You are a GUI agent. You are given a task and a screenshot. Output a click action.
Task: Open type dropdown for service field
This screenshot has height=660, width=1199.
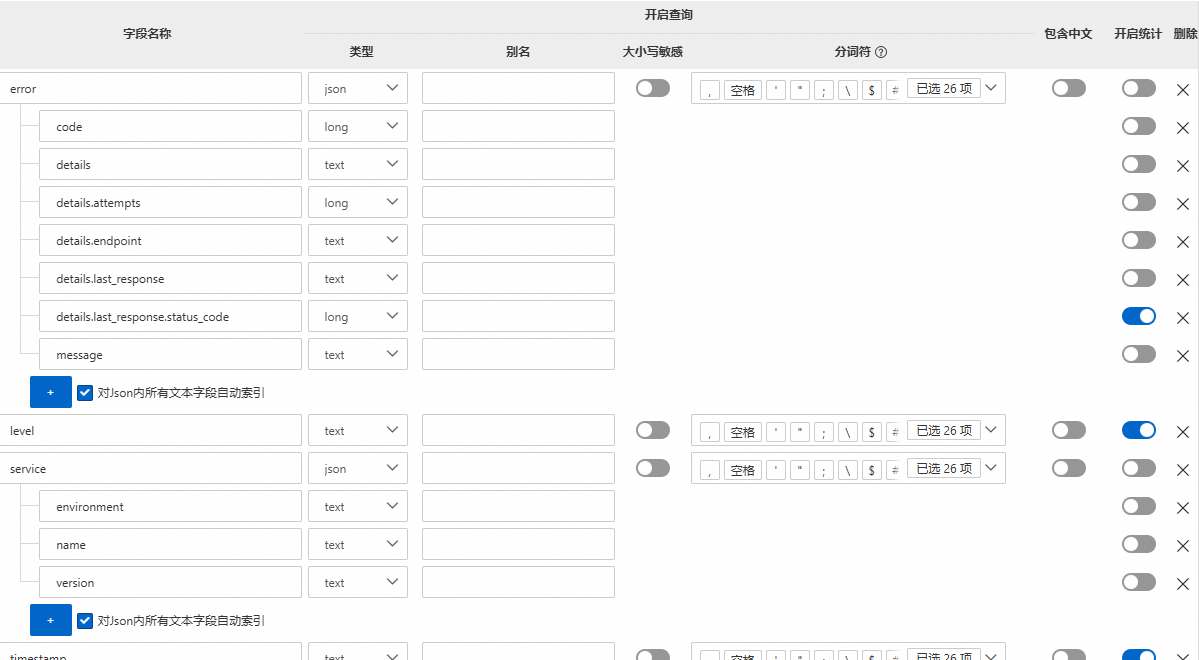[x=358, y=468]
